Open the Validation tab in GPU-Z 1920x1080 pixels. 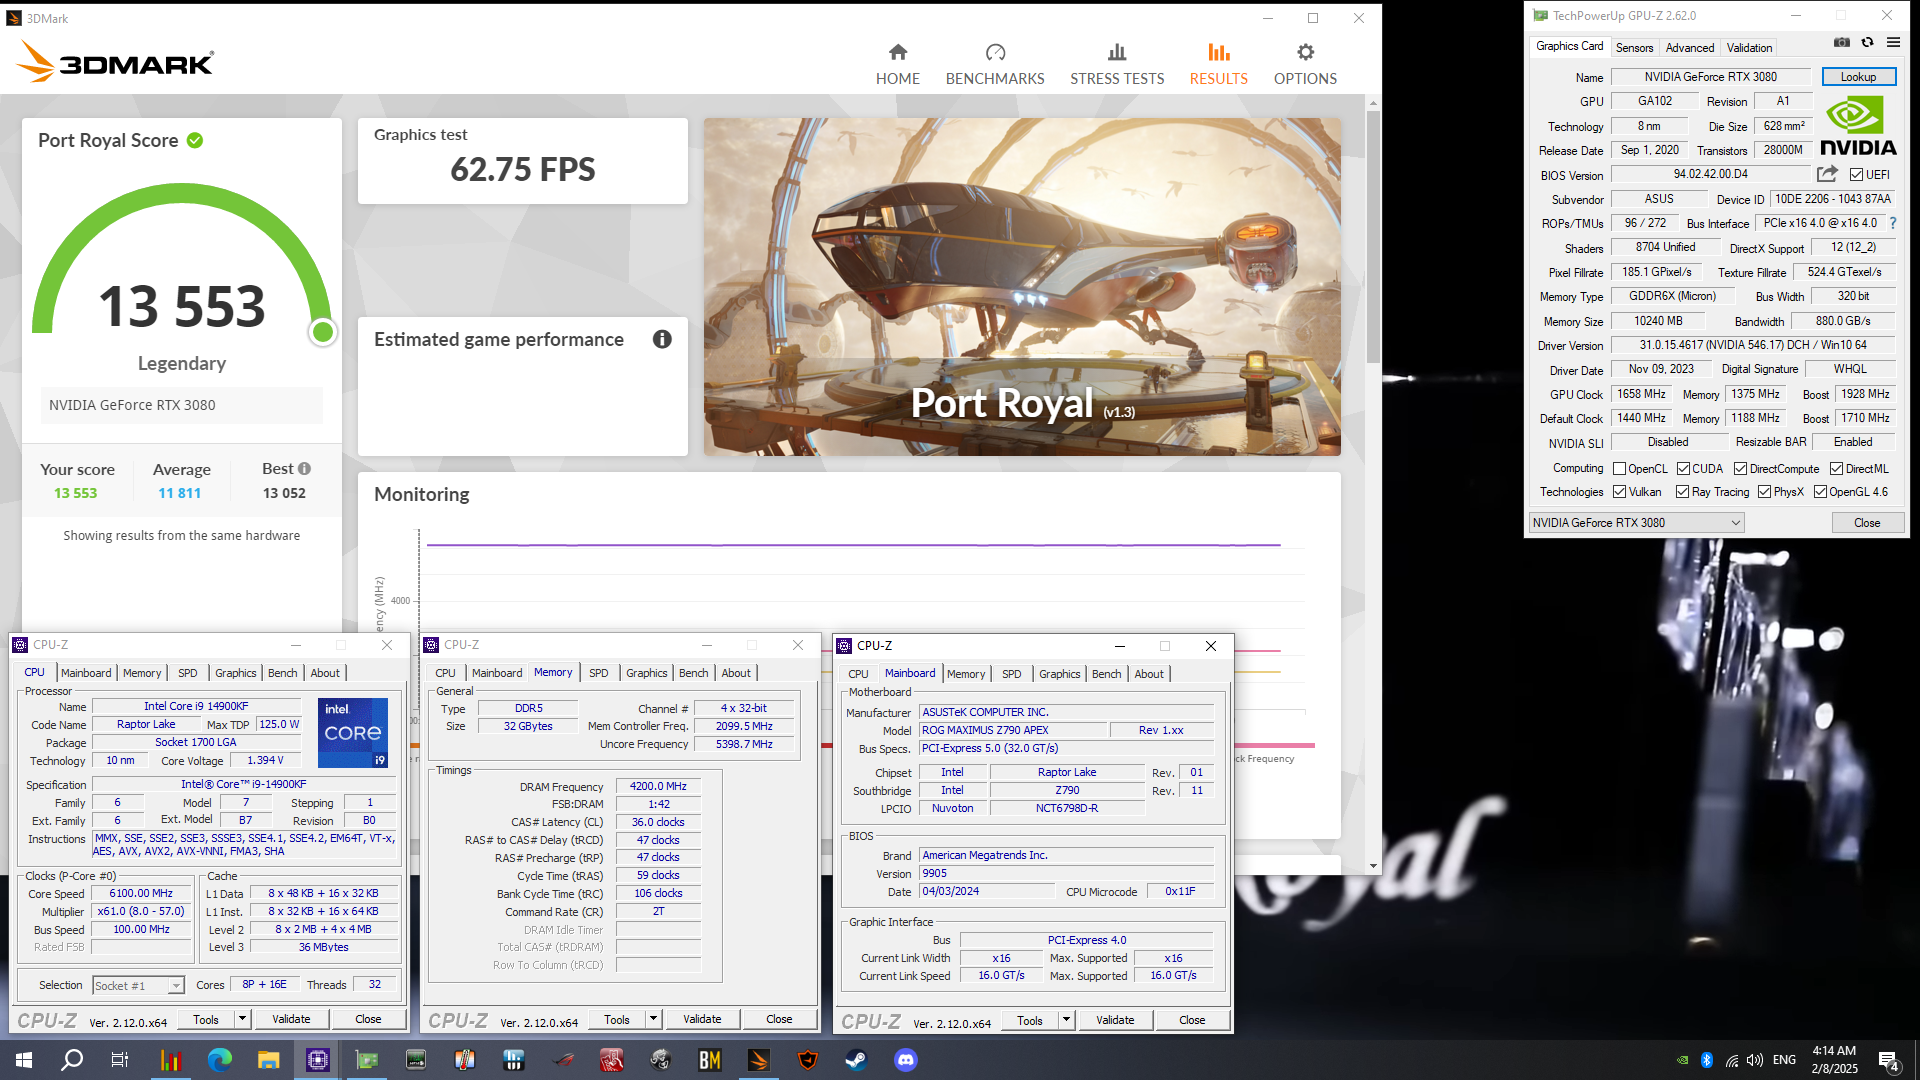[x=1749, y=47]
